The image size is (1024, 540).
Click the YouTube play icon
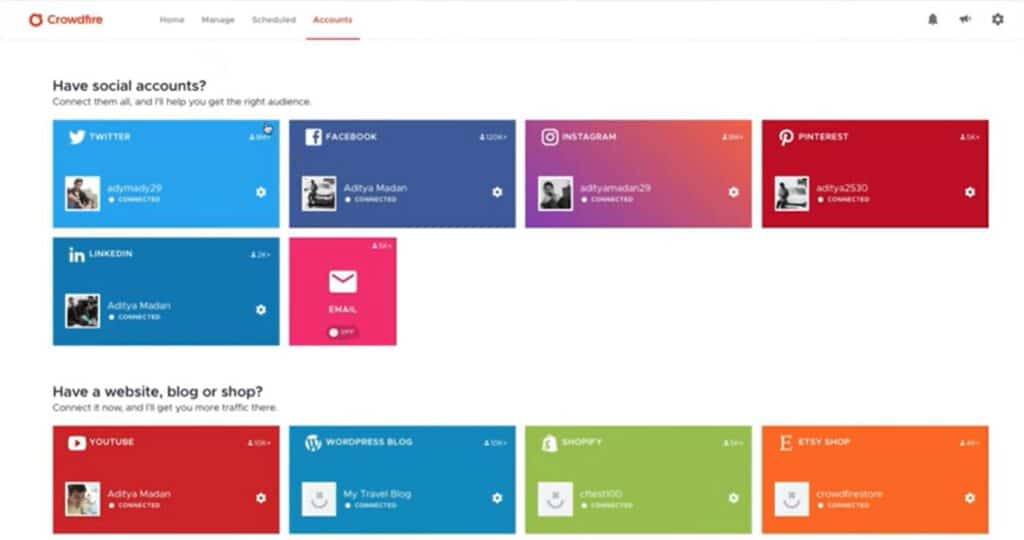[x=76, y=443]
